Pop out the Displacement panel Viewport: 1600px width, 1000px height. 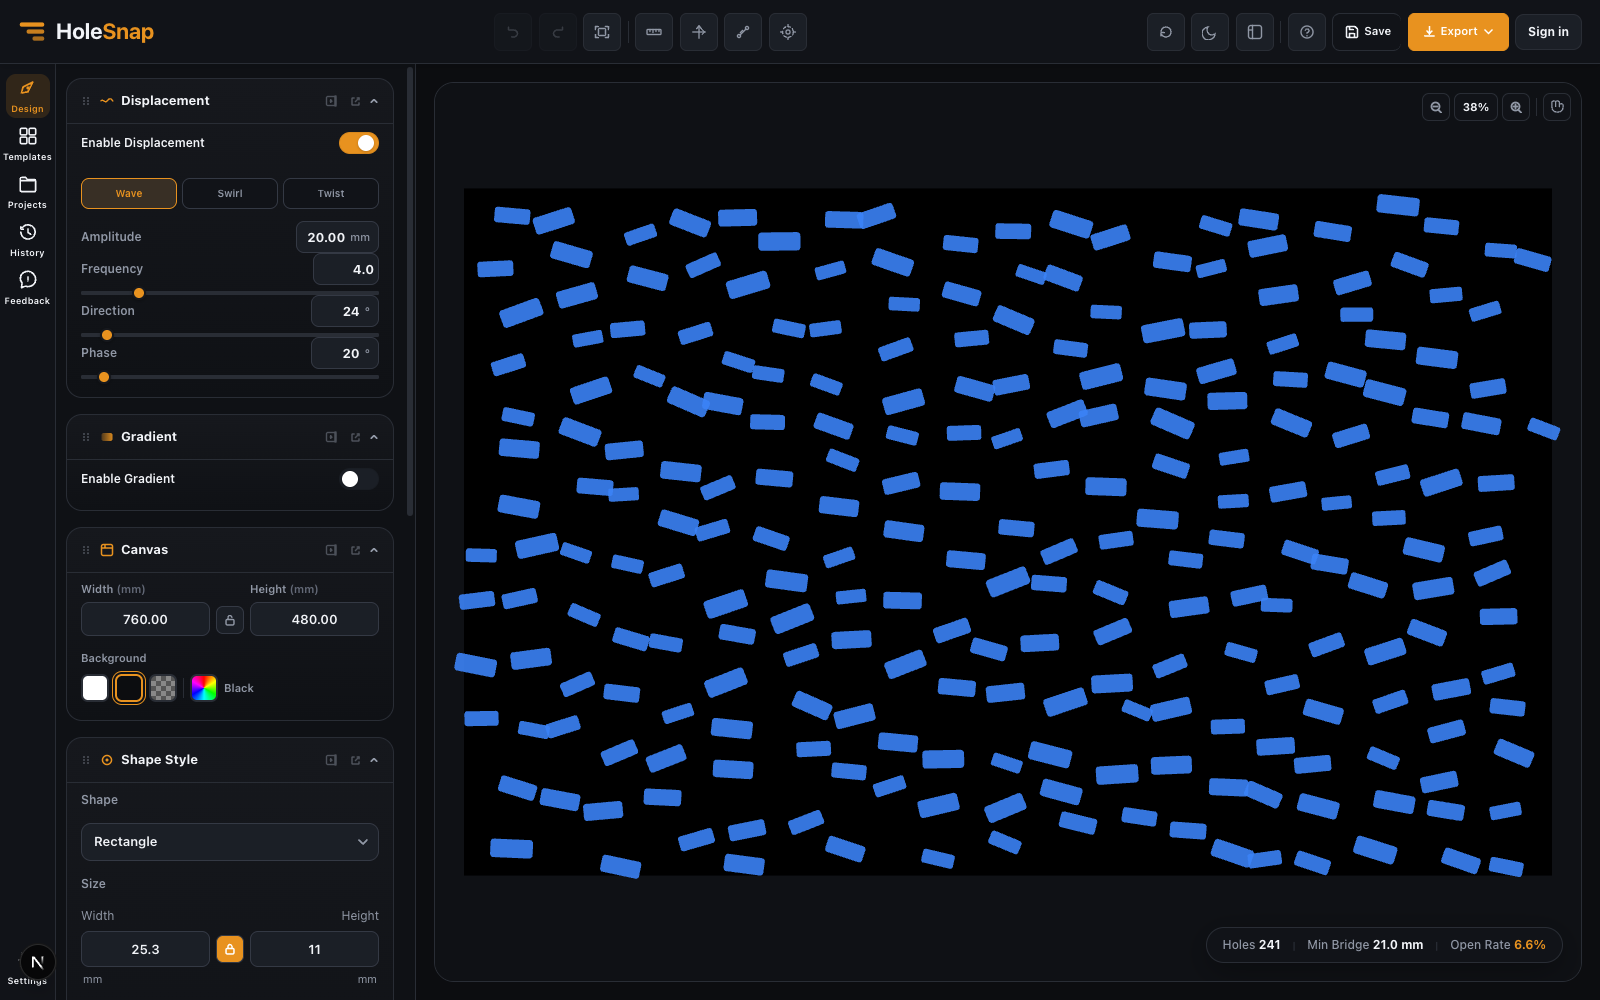pyautogui.click(x=355, y=101)
